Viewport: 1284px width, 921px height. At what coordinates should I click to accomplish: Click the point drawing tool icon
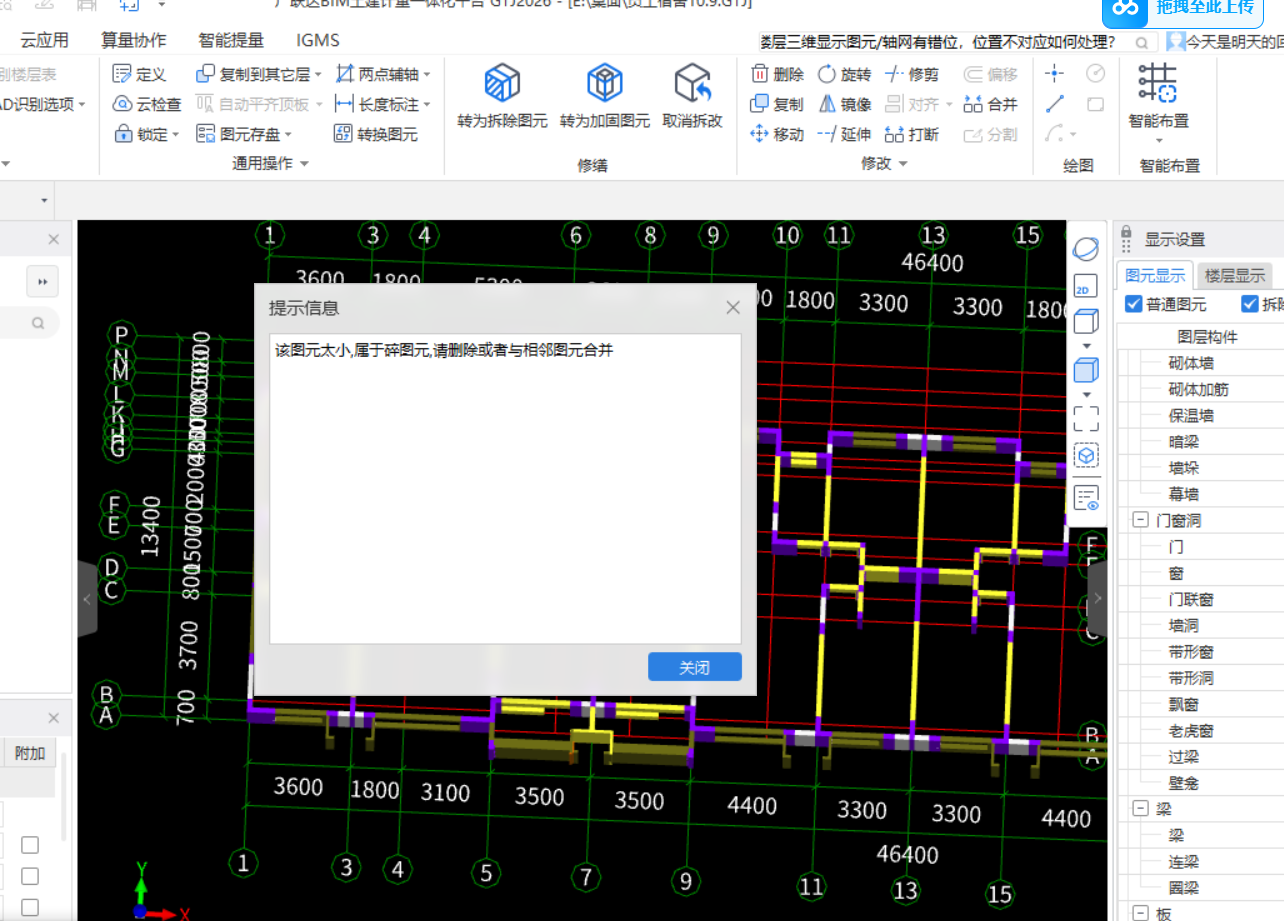tap(1055, 73)
